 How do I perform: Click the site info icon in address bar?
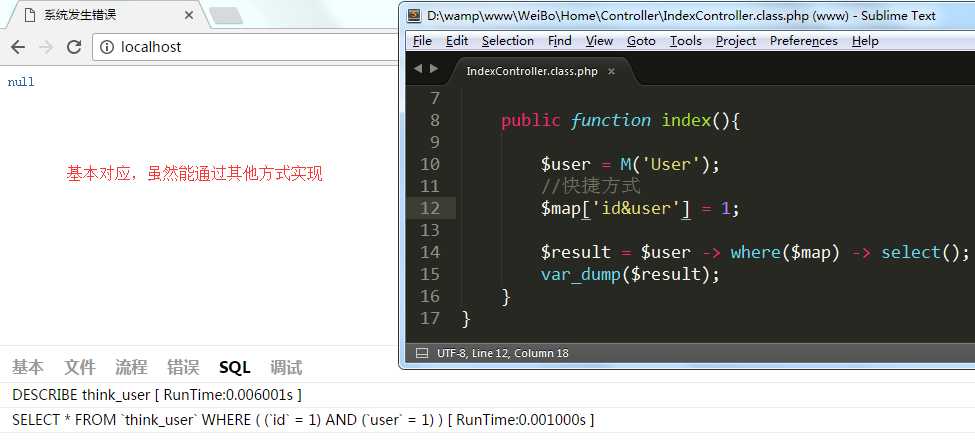tap(107, 47)
